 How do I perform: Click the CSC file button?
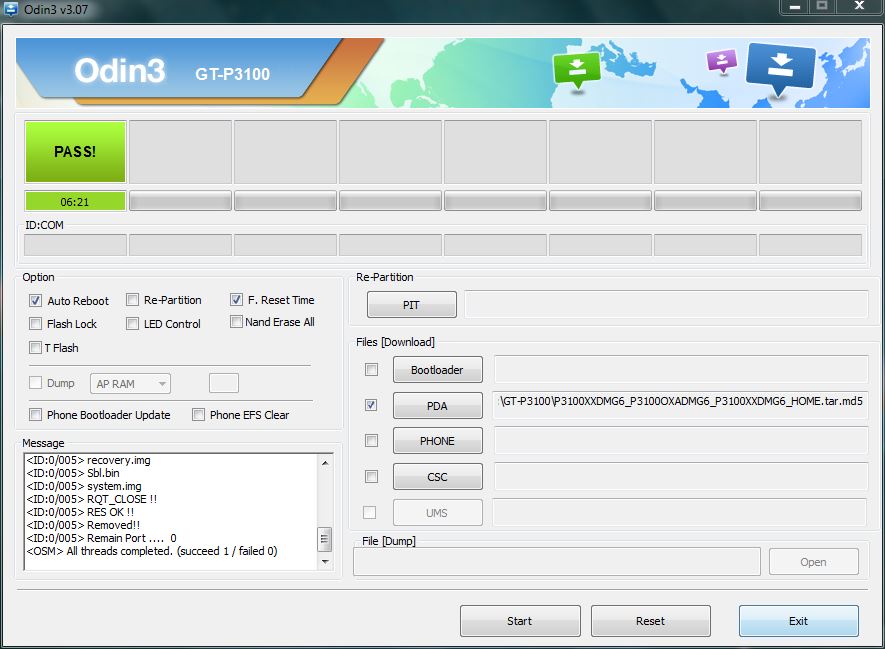(437, 477)
